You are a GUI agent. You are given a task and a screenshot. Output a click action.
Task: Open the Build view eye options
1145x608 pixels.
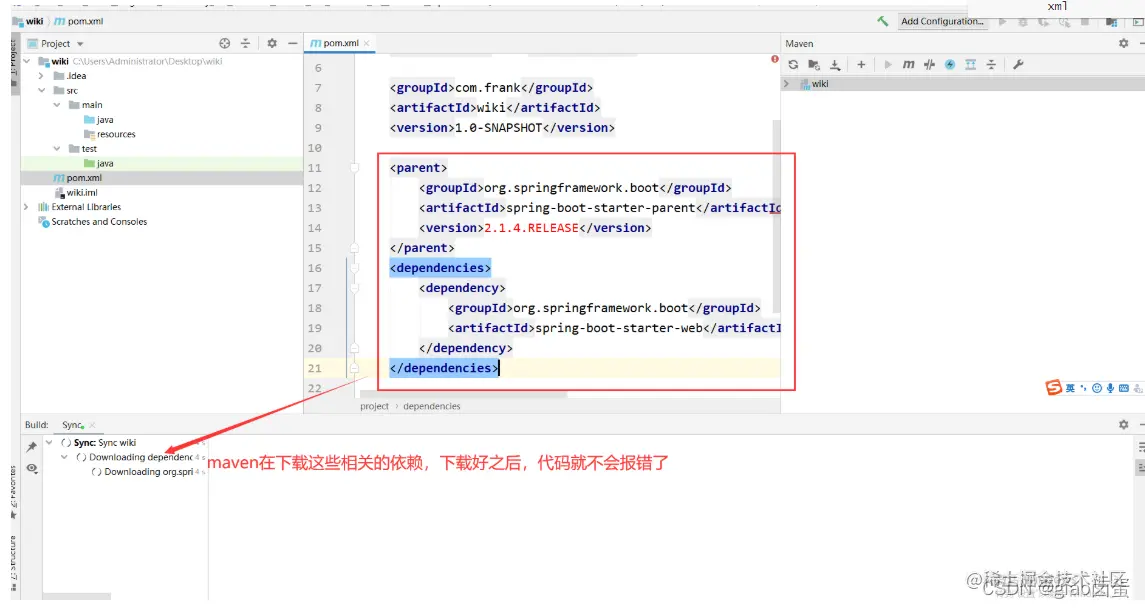pos(31,469)
